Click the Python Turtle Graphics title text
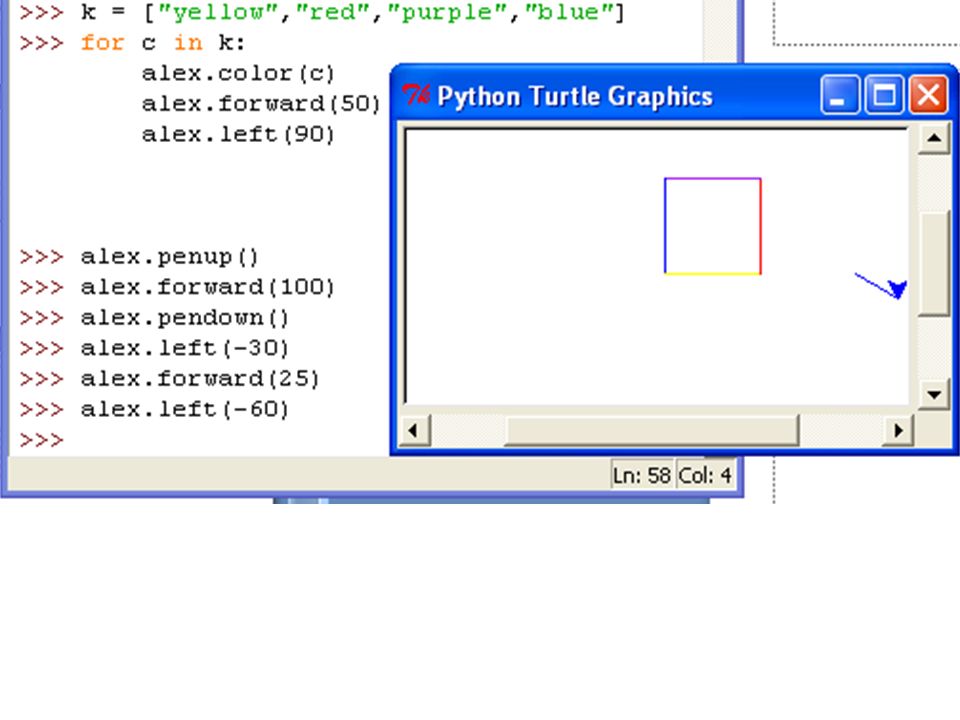The width and height of the screenshot is (960, 720). tap(575, 97)
